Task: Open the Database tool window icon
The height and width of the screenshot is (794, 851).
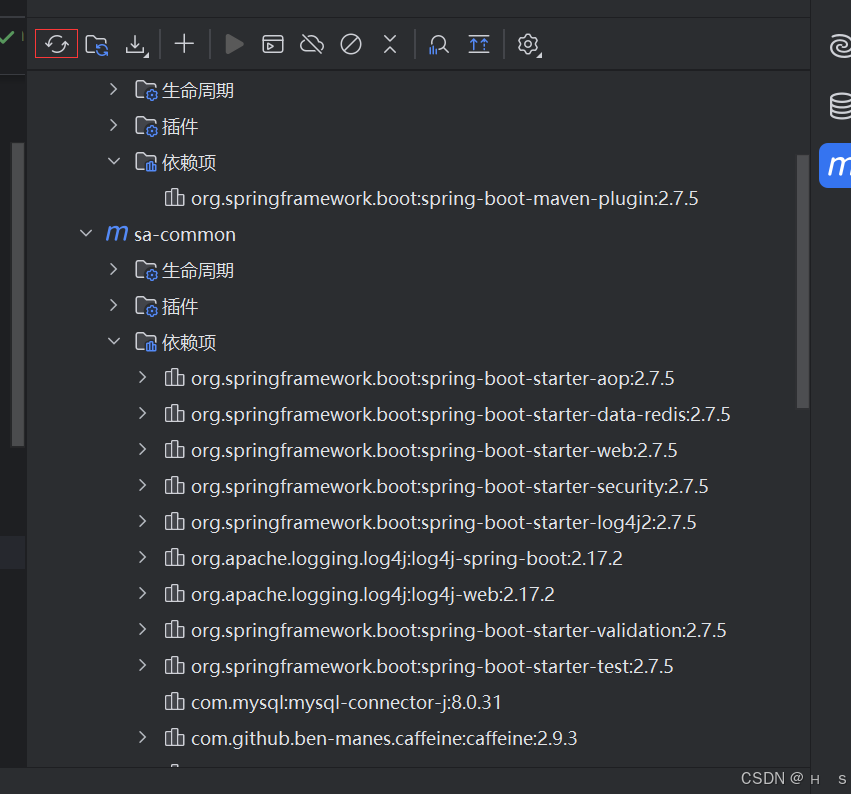Action: click(x=841, y=105)
